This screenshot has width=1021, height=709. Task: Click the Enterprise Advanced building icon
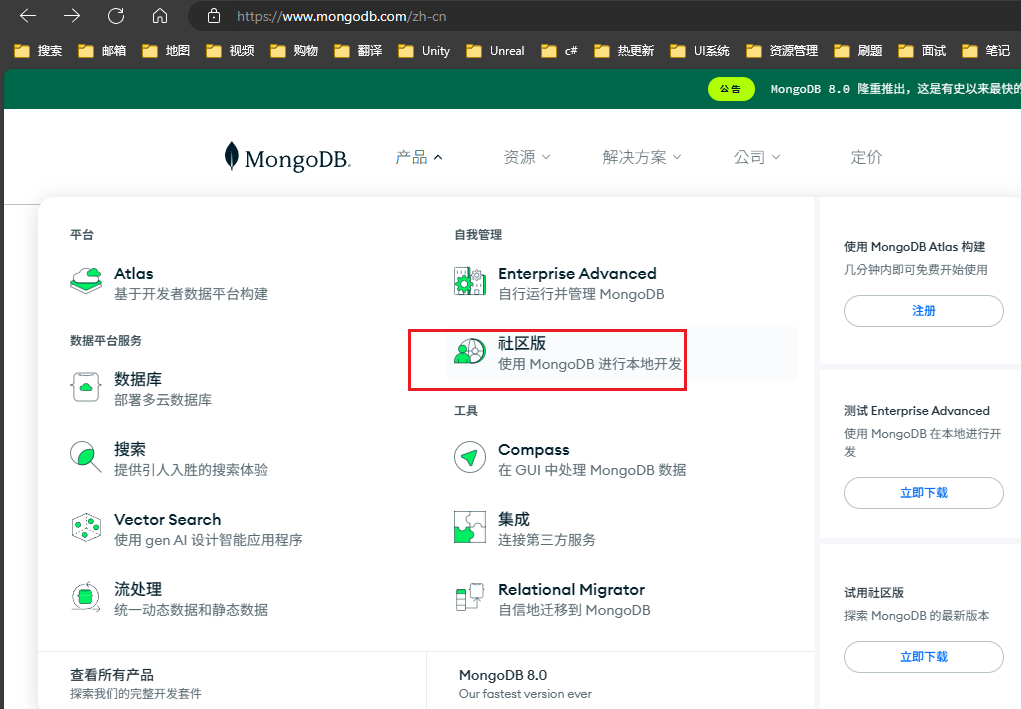(470, 281)
